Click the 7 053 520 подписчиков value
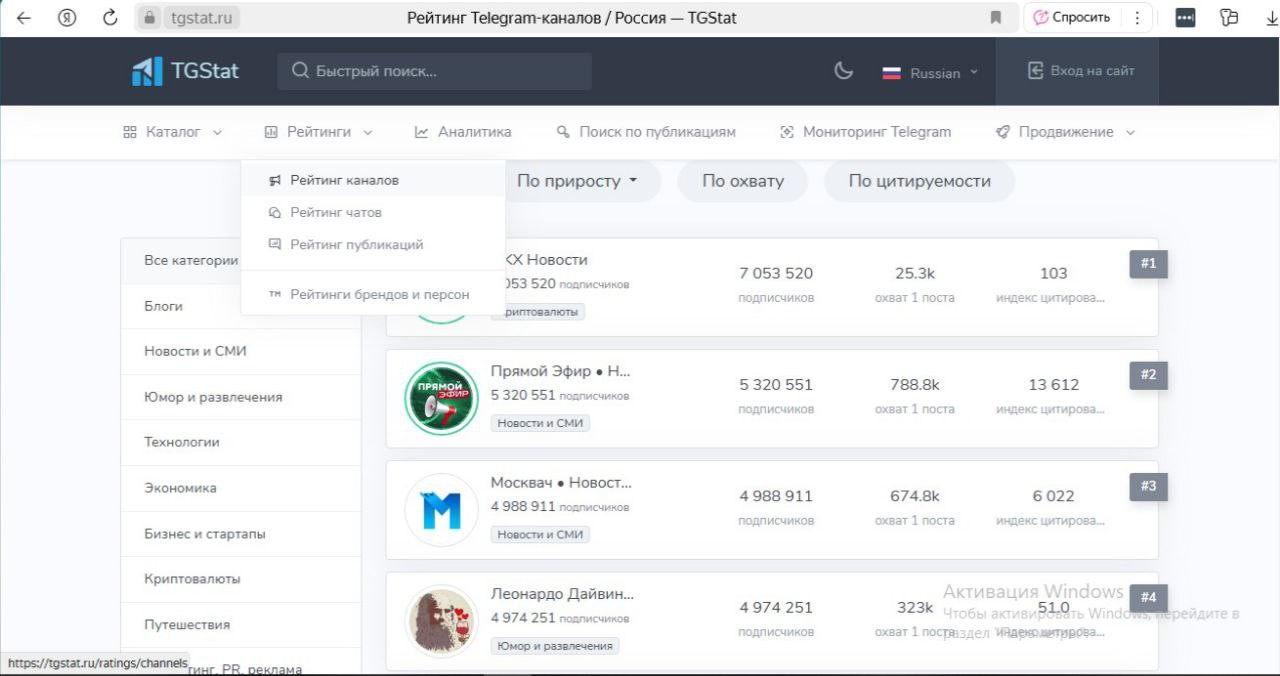Viewport: 1280px width, 676px height. pos(776,273)
